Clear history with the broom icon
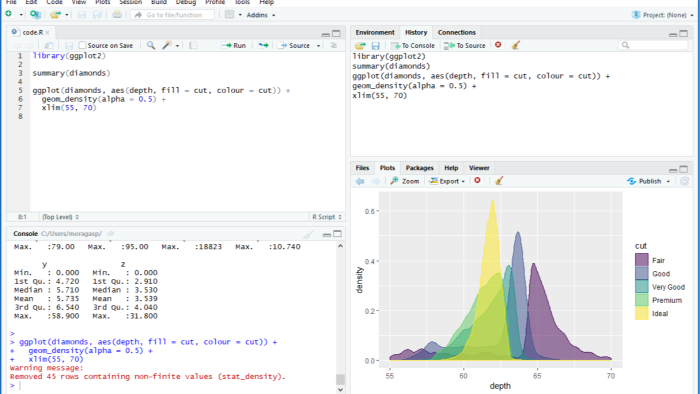Image resolution: width=700 pixels, height=394 pixels. [x=516, y=45]
